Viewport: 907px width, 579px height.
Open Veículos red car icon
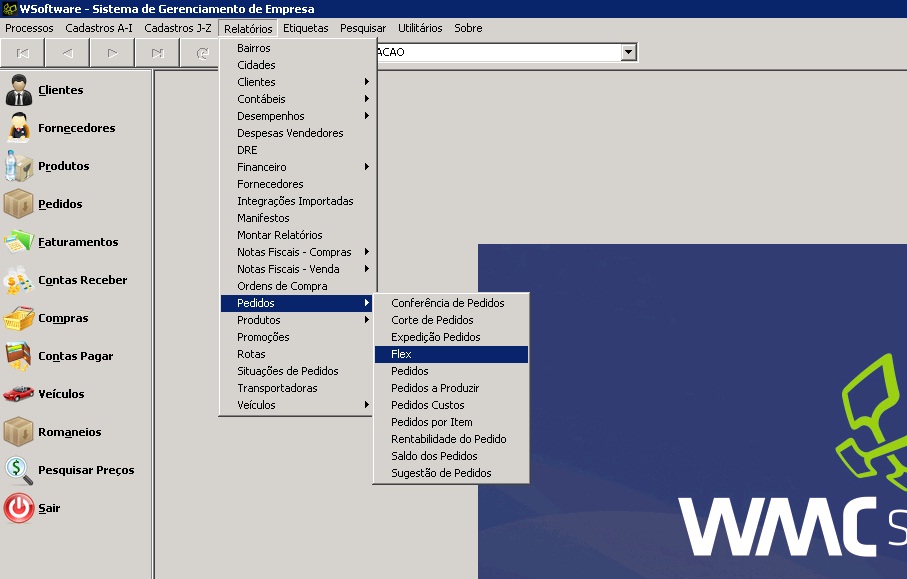[x=19, y=394]
